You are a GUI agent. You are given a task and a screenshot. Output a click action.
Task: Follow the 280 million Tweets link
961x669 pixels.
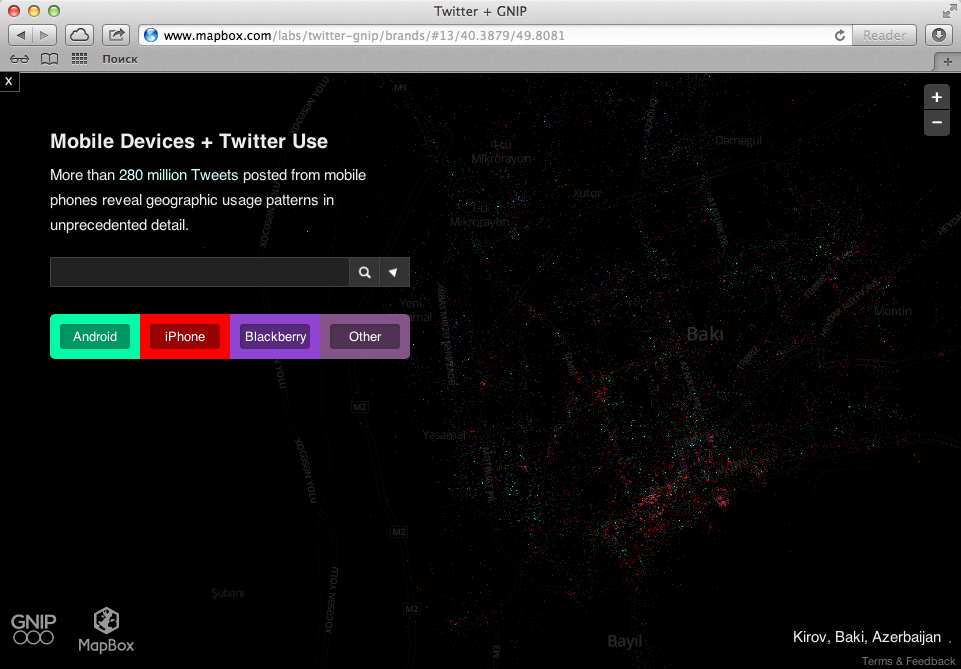[x=178, y=175]
